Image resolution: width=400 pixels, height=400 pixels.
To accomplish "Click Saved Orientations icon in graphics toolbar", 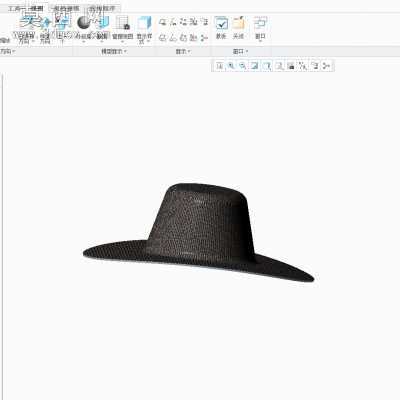I will [279, 66].
